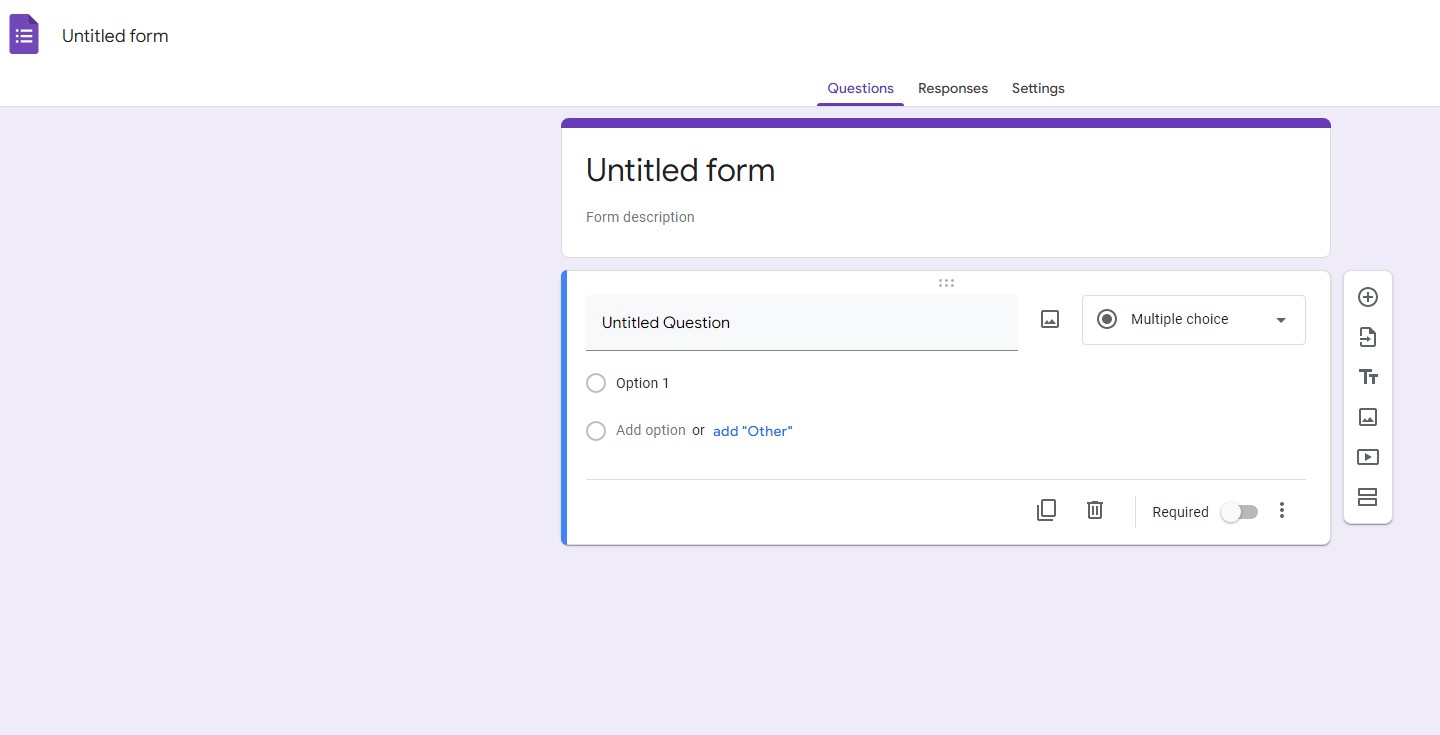Toggle the Required switch on
This screenshot has width=1440, height=735.
[1239, 512]
